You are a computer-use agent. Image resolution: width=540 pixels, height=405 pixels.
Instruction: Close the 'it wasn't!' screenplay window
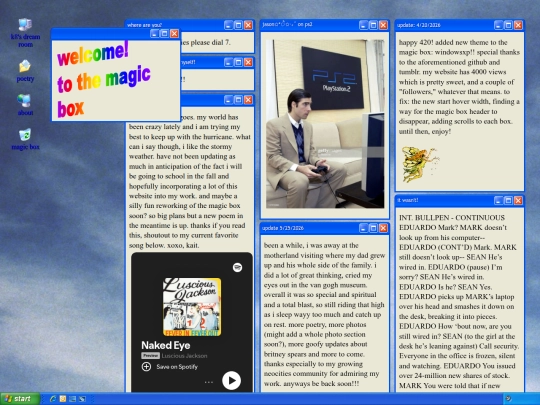518,200
